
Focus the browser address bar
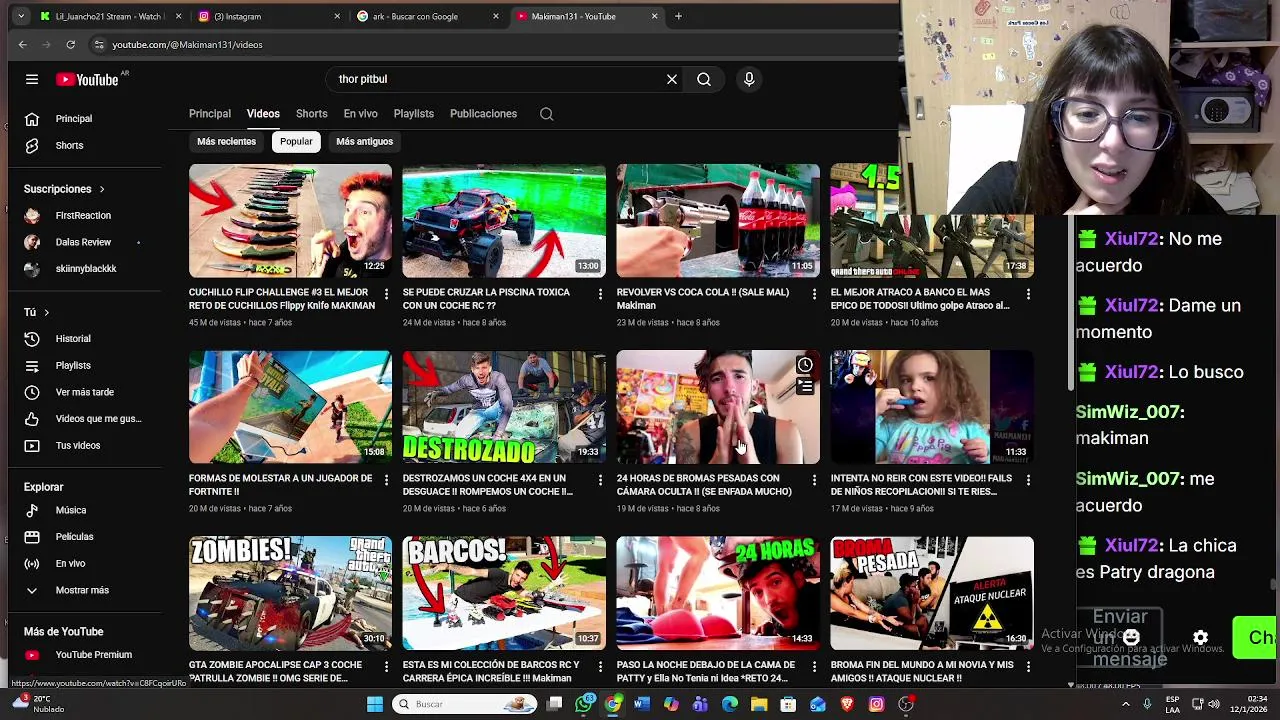coord(490,44)
